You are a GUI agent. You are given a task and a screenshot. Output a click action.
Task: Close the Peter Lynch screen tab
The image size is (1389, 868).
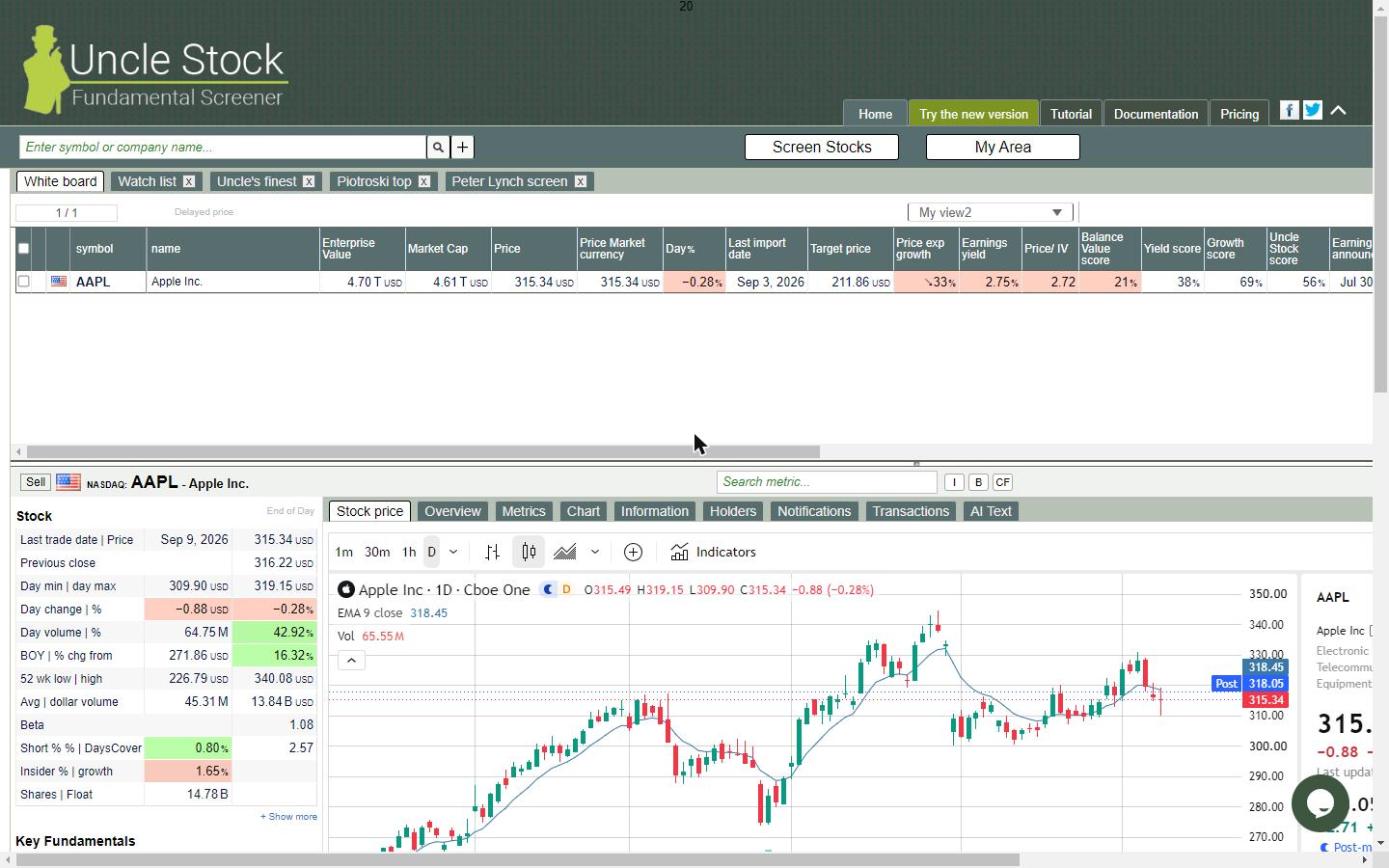point(580,181)
